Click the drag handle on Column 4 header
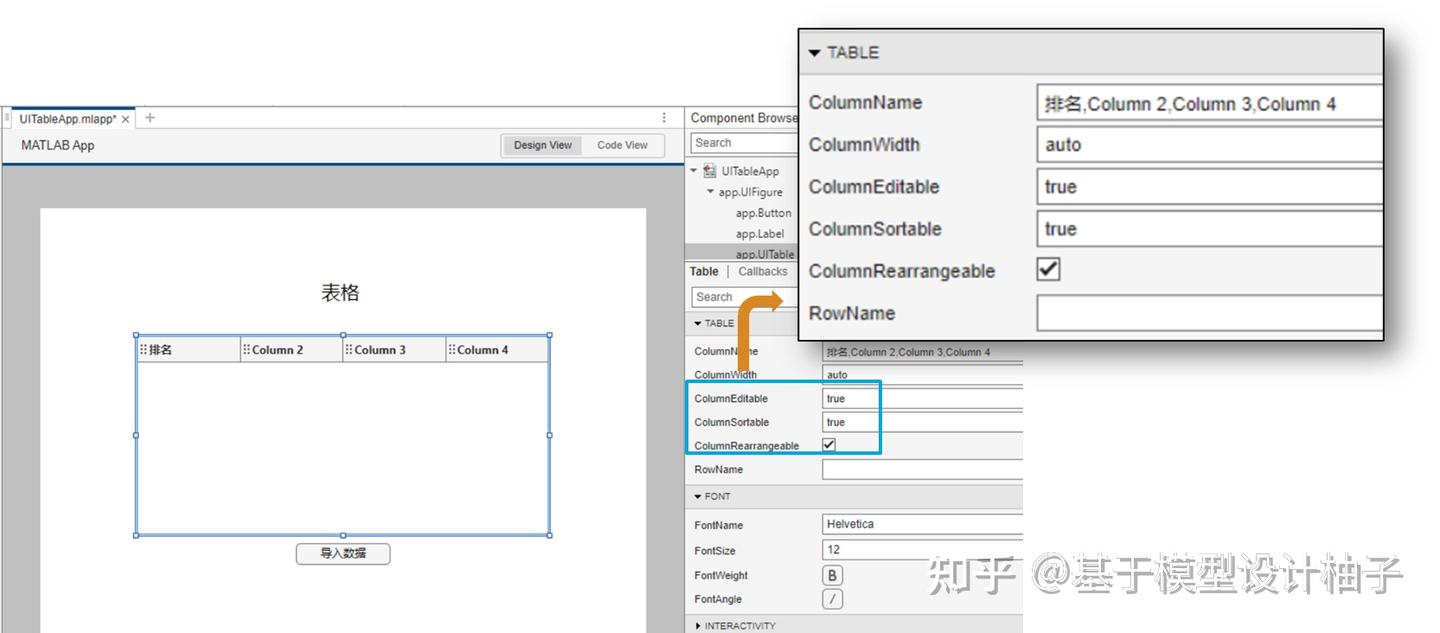This screenshot has width=1440, height=633. pyautogui.click(x=453, y=349)
